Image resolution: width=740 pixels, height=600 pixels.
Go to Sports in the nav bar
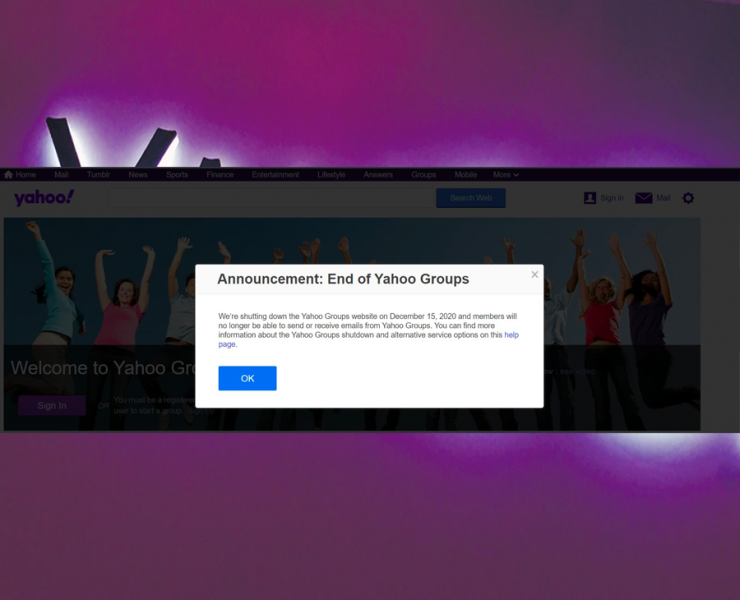click(x=177, y=175)
